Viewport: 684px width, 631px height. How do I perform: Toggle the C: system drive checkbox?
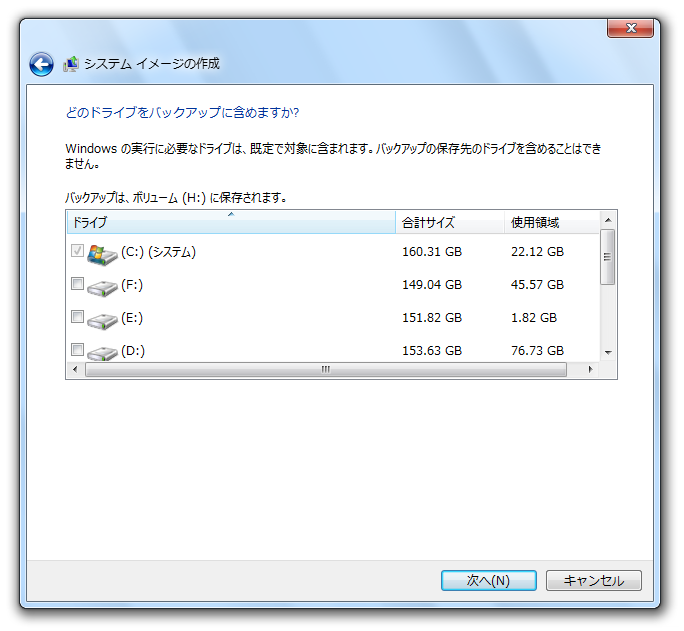tap(77, 250)
